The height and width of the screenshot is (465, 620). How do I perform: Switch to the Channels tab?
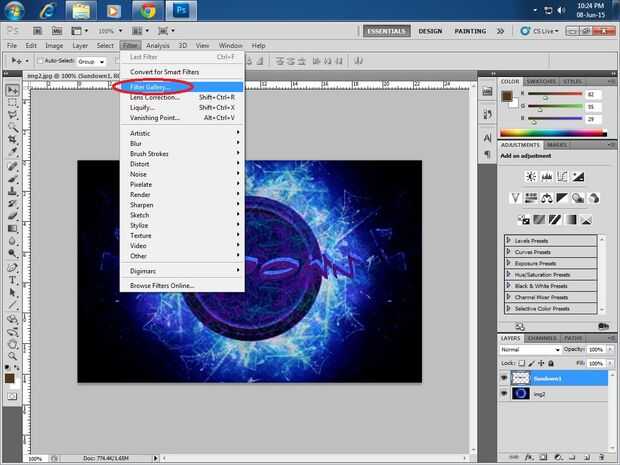coord(542,338)
